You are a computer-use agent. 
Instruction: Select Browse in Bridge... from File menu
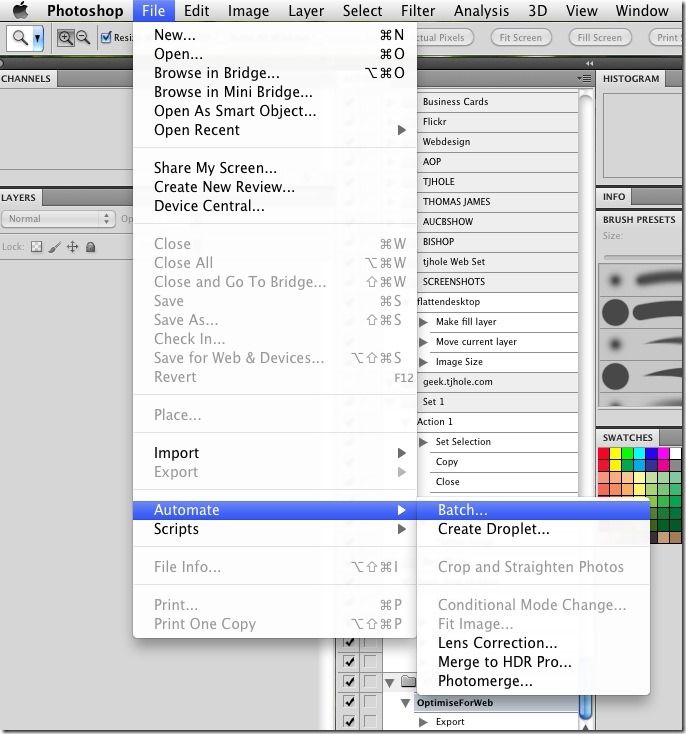pyautogui.click(x=216, y=73)
